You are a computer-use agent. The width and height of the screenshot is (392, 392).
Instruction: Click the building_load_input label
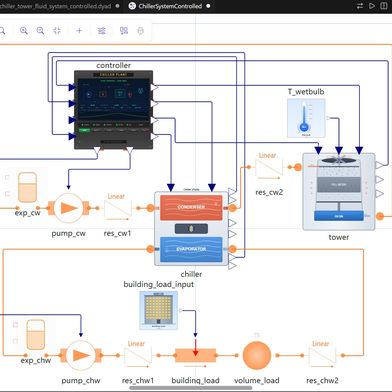tap(159, 284)
